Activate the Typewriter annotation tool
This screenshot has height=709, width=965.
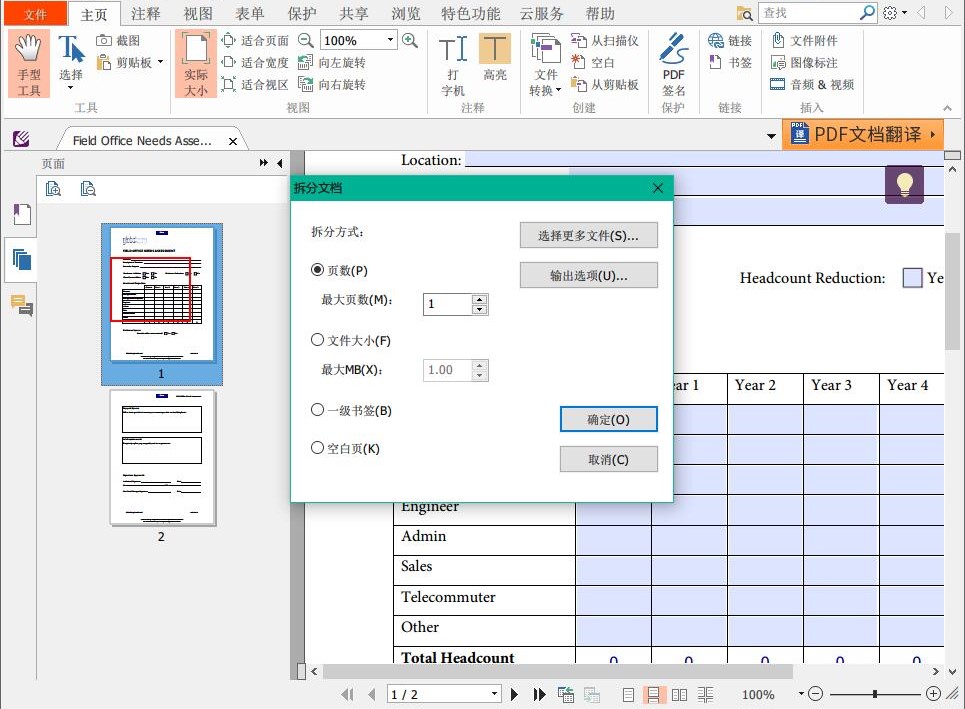(452, 60)
